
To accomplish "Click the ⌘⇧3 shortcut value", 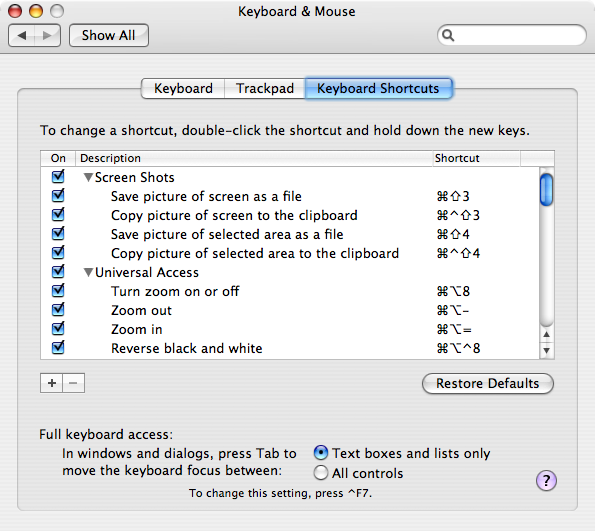I will [x=453, y=197].
